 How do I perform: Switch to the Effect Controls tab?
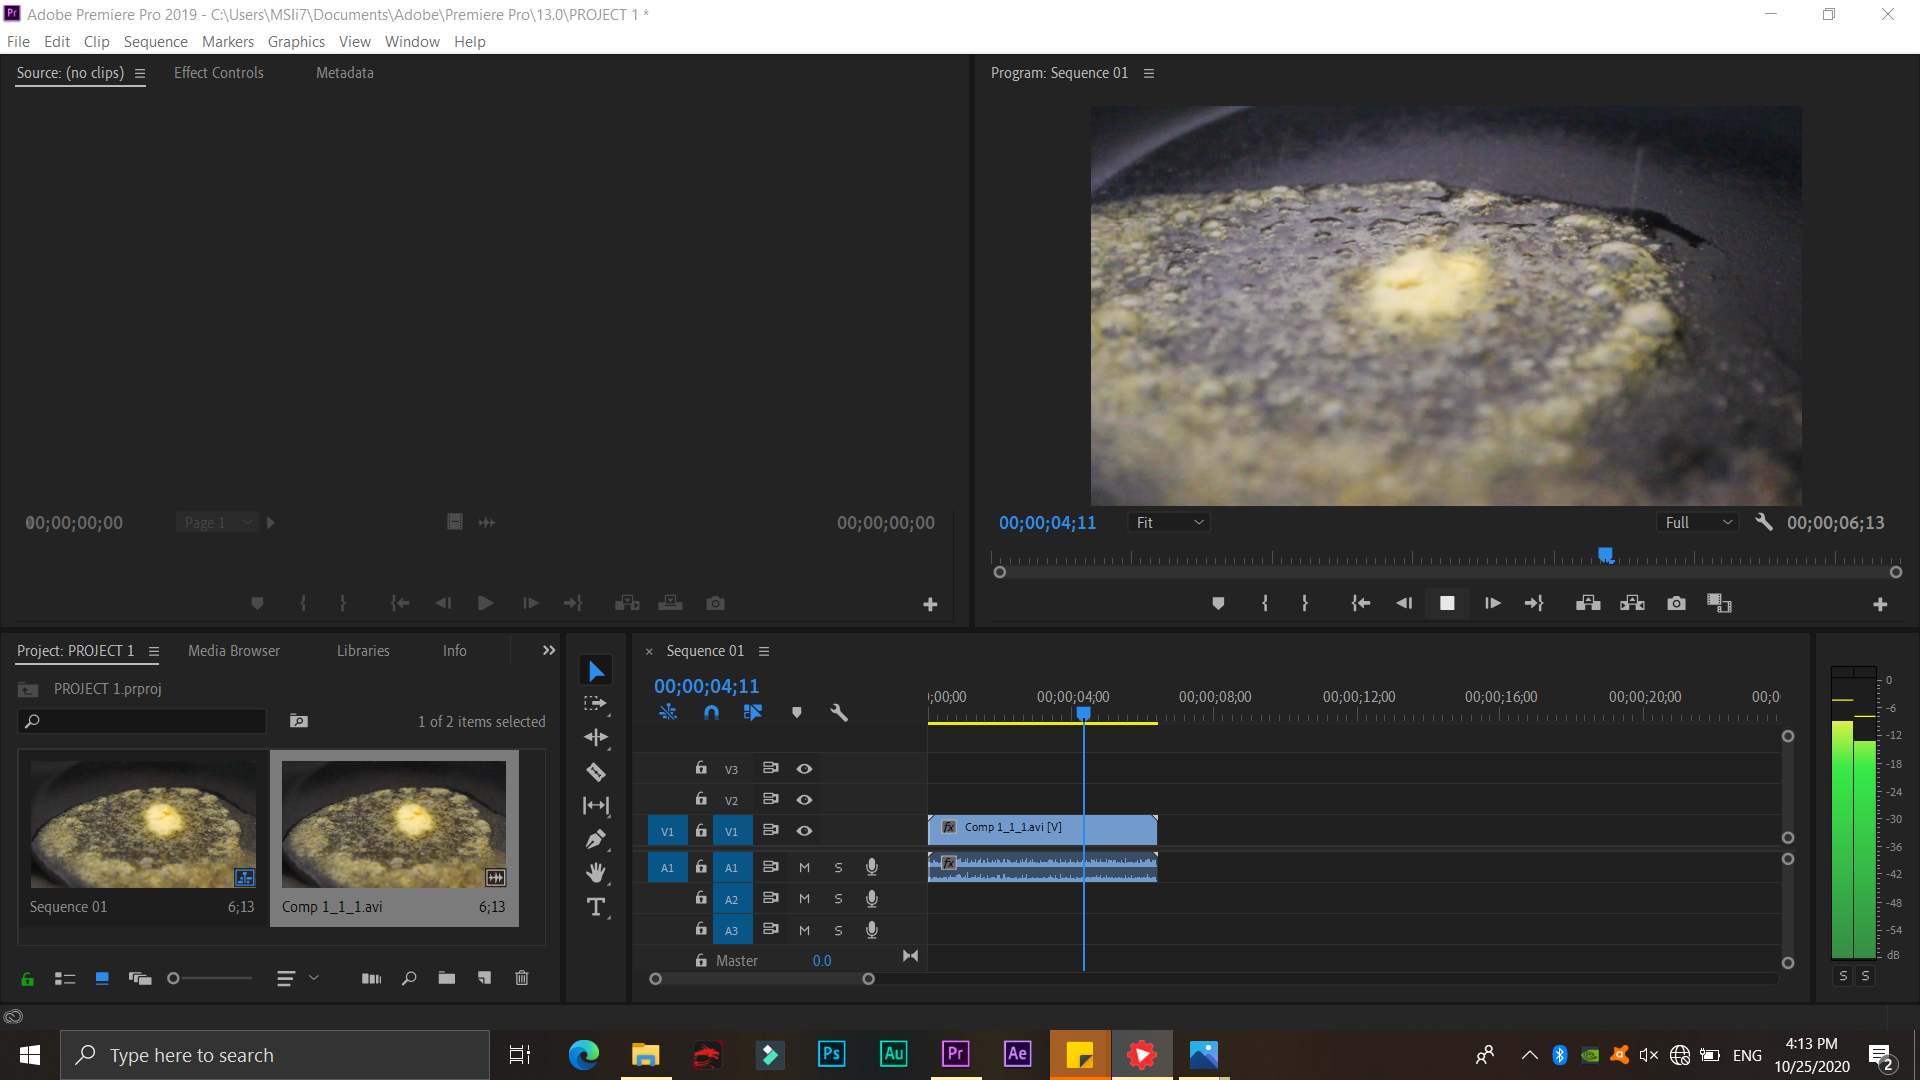click(x=218, y=73)
